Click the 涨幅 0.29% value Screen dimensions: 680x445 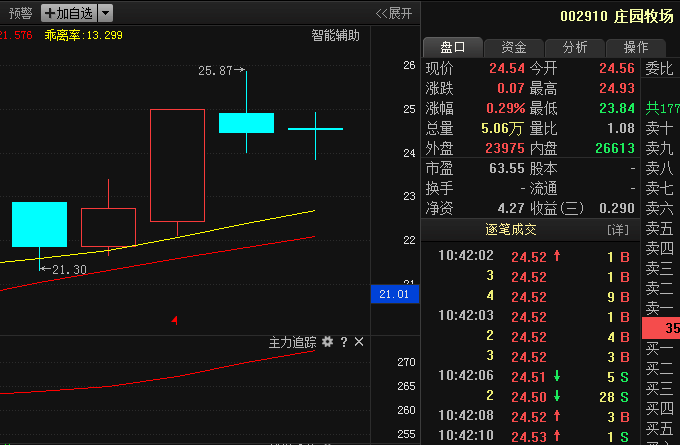pyautogui.click(x=506, y=108)
